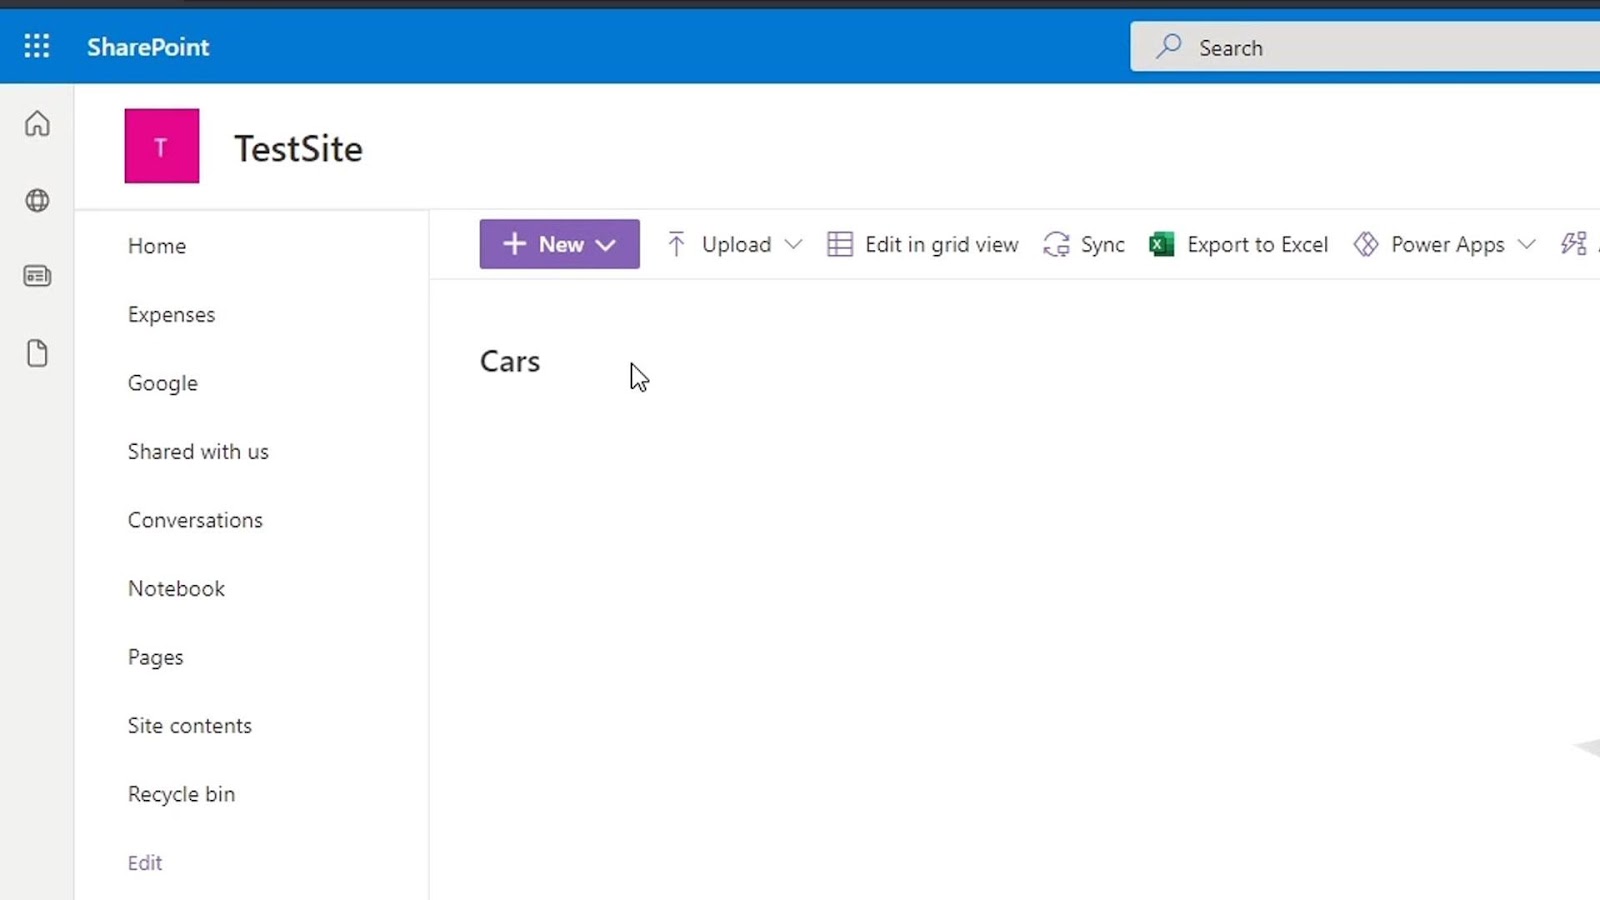Open the My files page icon

coord(37,353)
